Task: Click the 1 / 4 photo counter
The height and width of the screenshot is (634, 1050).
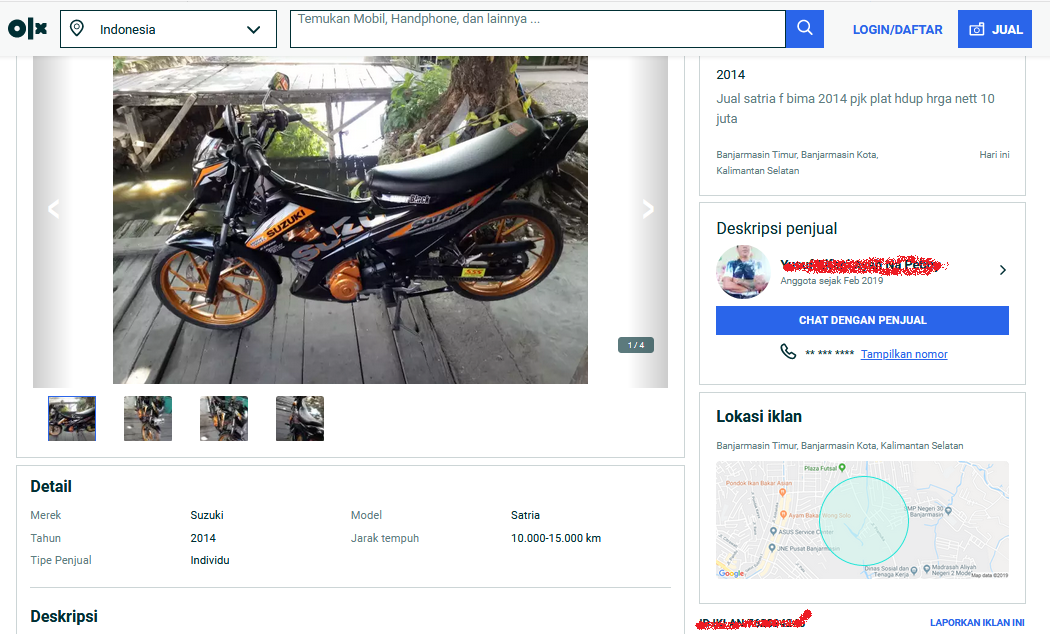Action: click(x=635, y=345)
